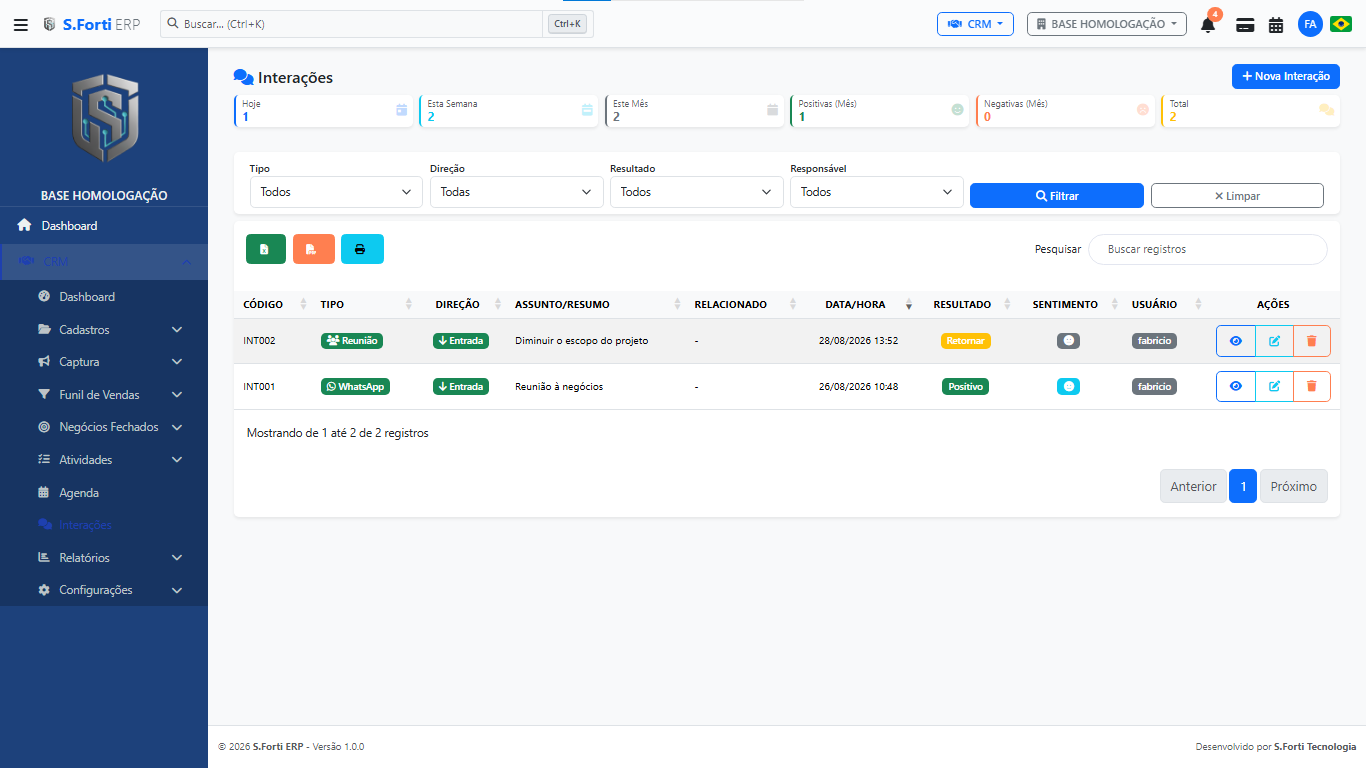
Task: Edit interaction INT001 with pencil icon
Action: coord(1274,386)
